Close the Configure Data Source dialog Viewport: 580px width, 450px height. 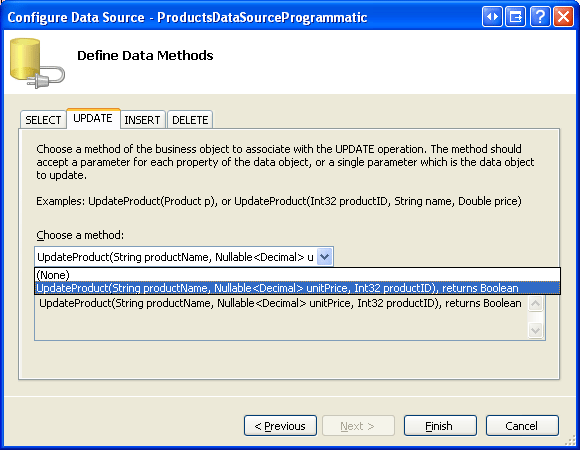563,17
